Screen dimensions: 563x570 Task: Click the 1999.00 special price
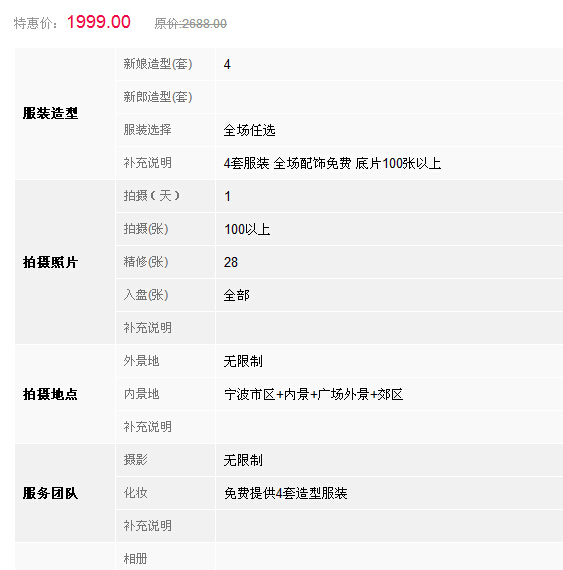pos(98,22)
